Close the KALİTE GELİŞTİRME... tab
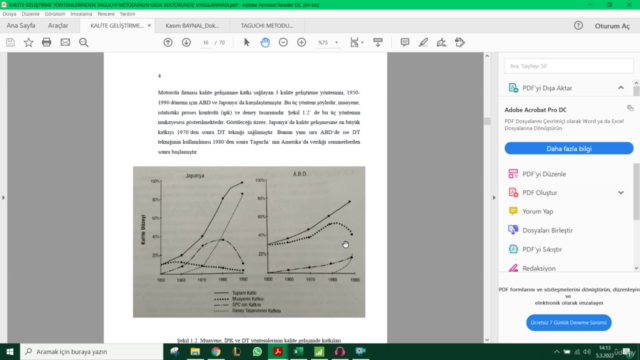The image size is (640, 360). [149, 25]
